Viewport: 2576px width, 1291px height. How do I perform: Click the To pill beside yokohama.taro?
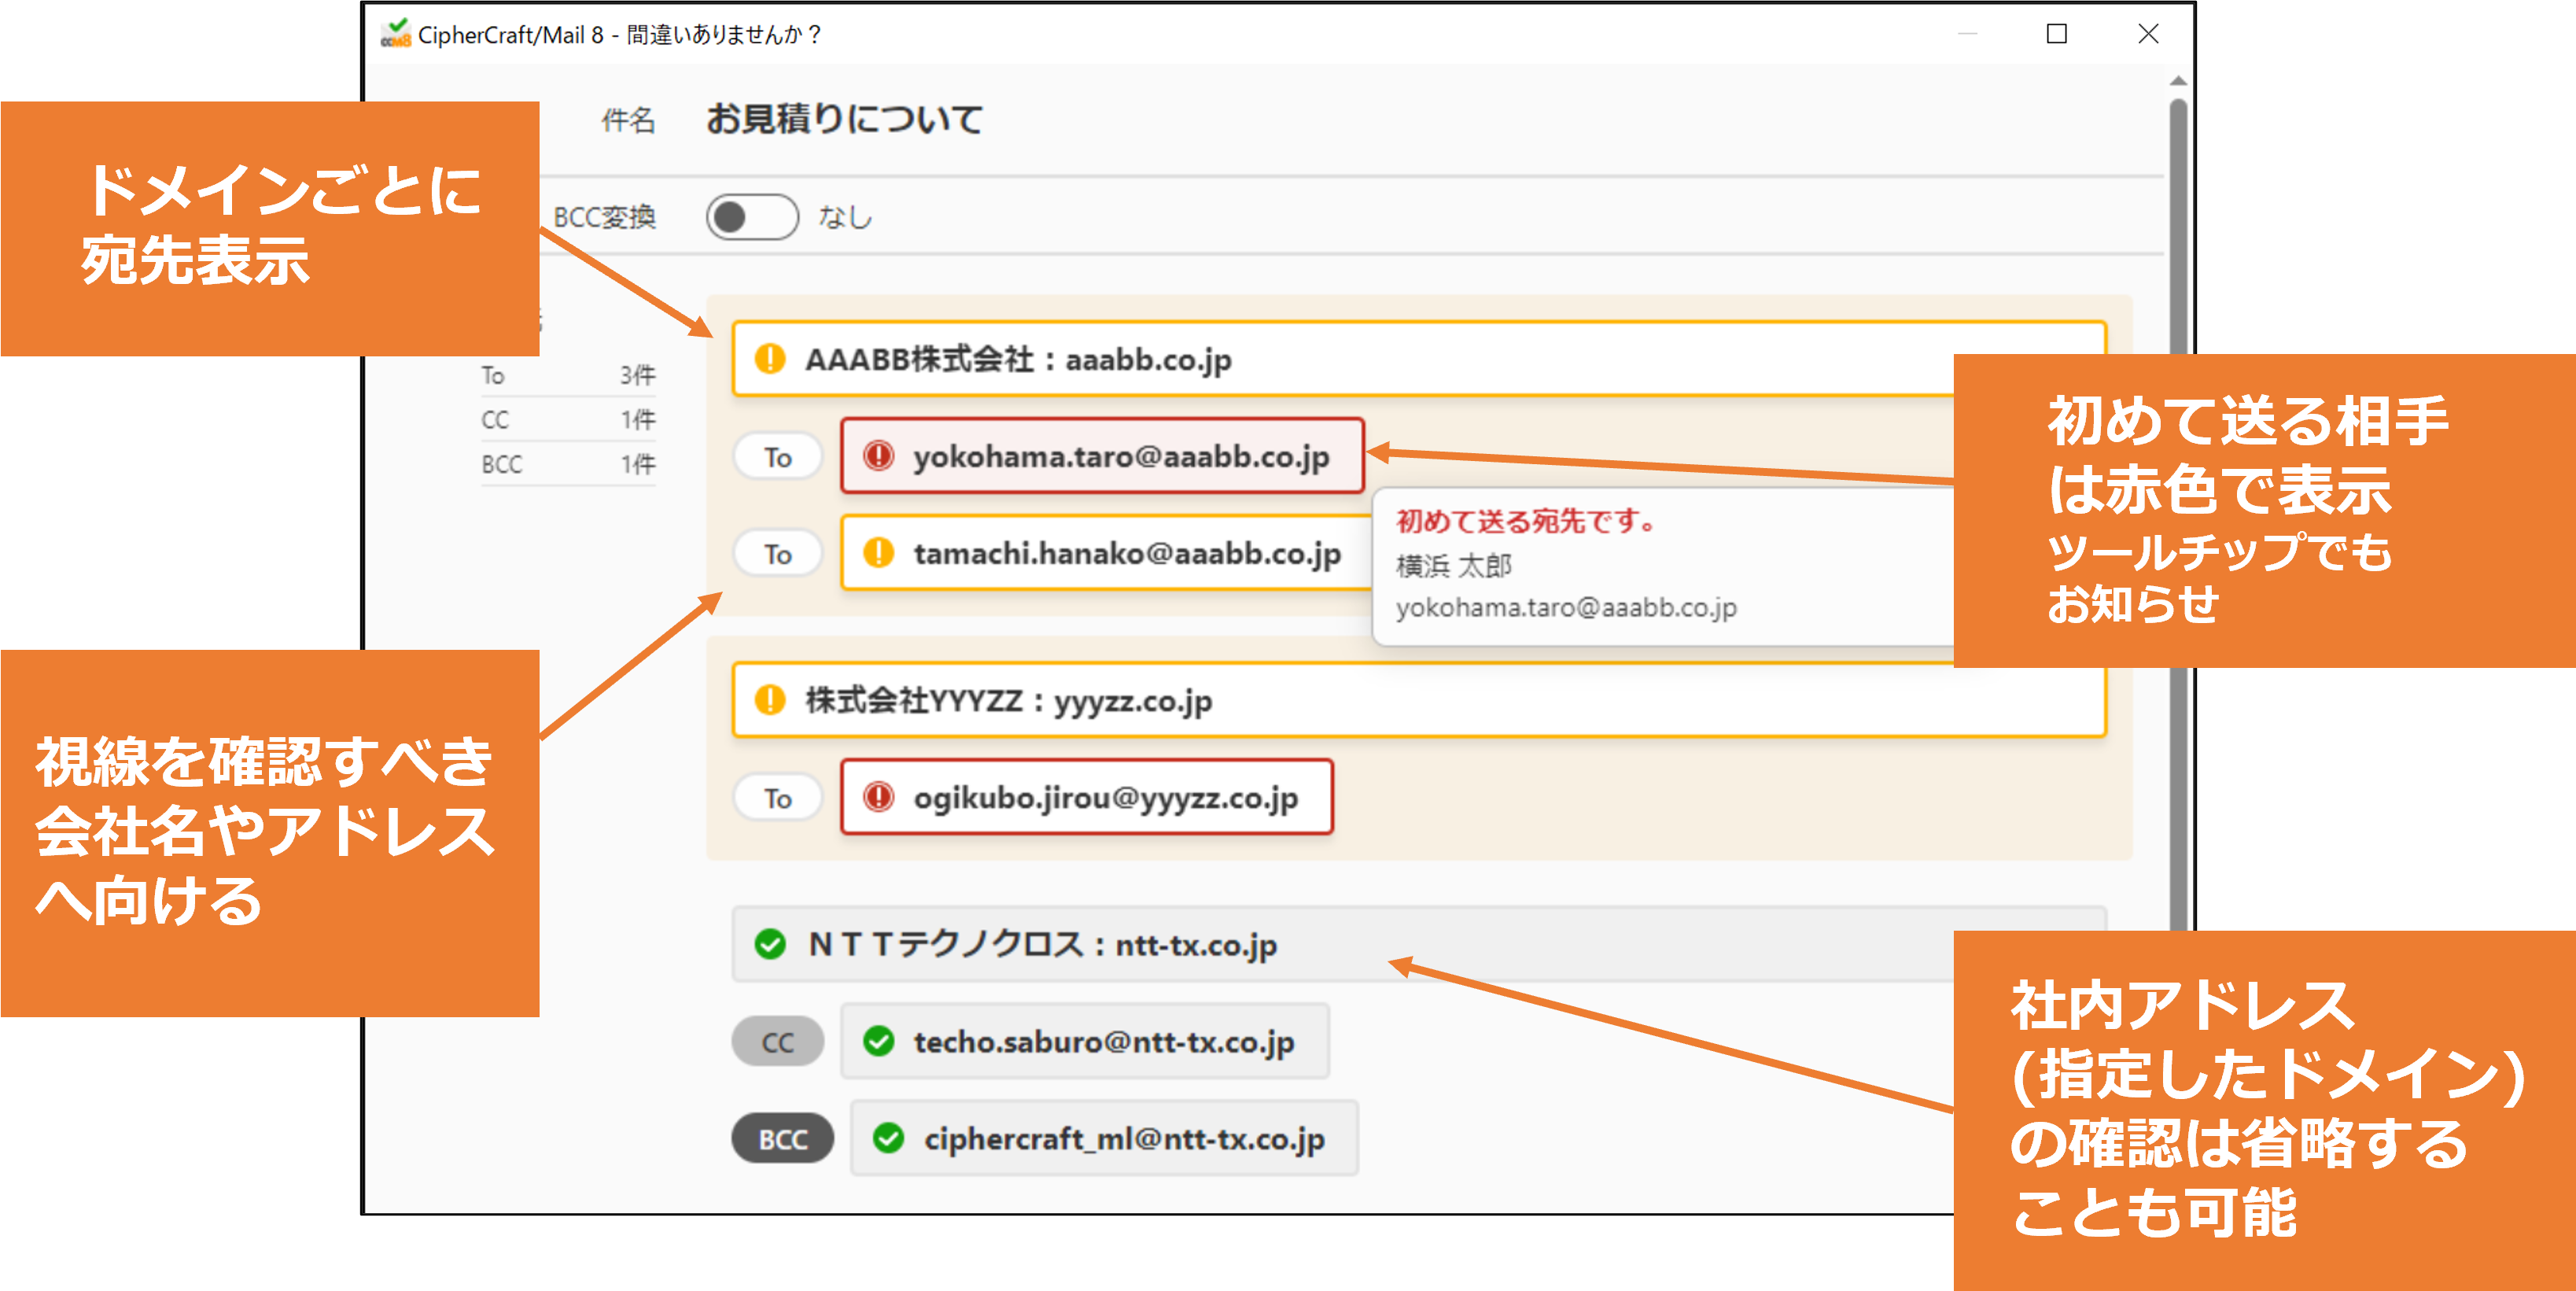click(x=777, y=457)
